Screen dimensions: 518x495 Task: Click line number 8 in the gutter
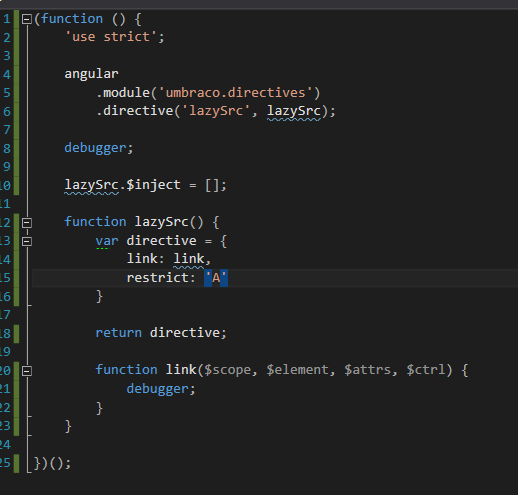[x=7, y=149]
